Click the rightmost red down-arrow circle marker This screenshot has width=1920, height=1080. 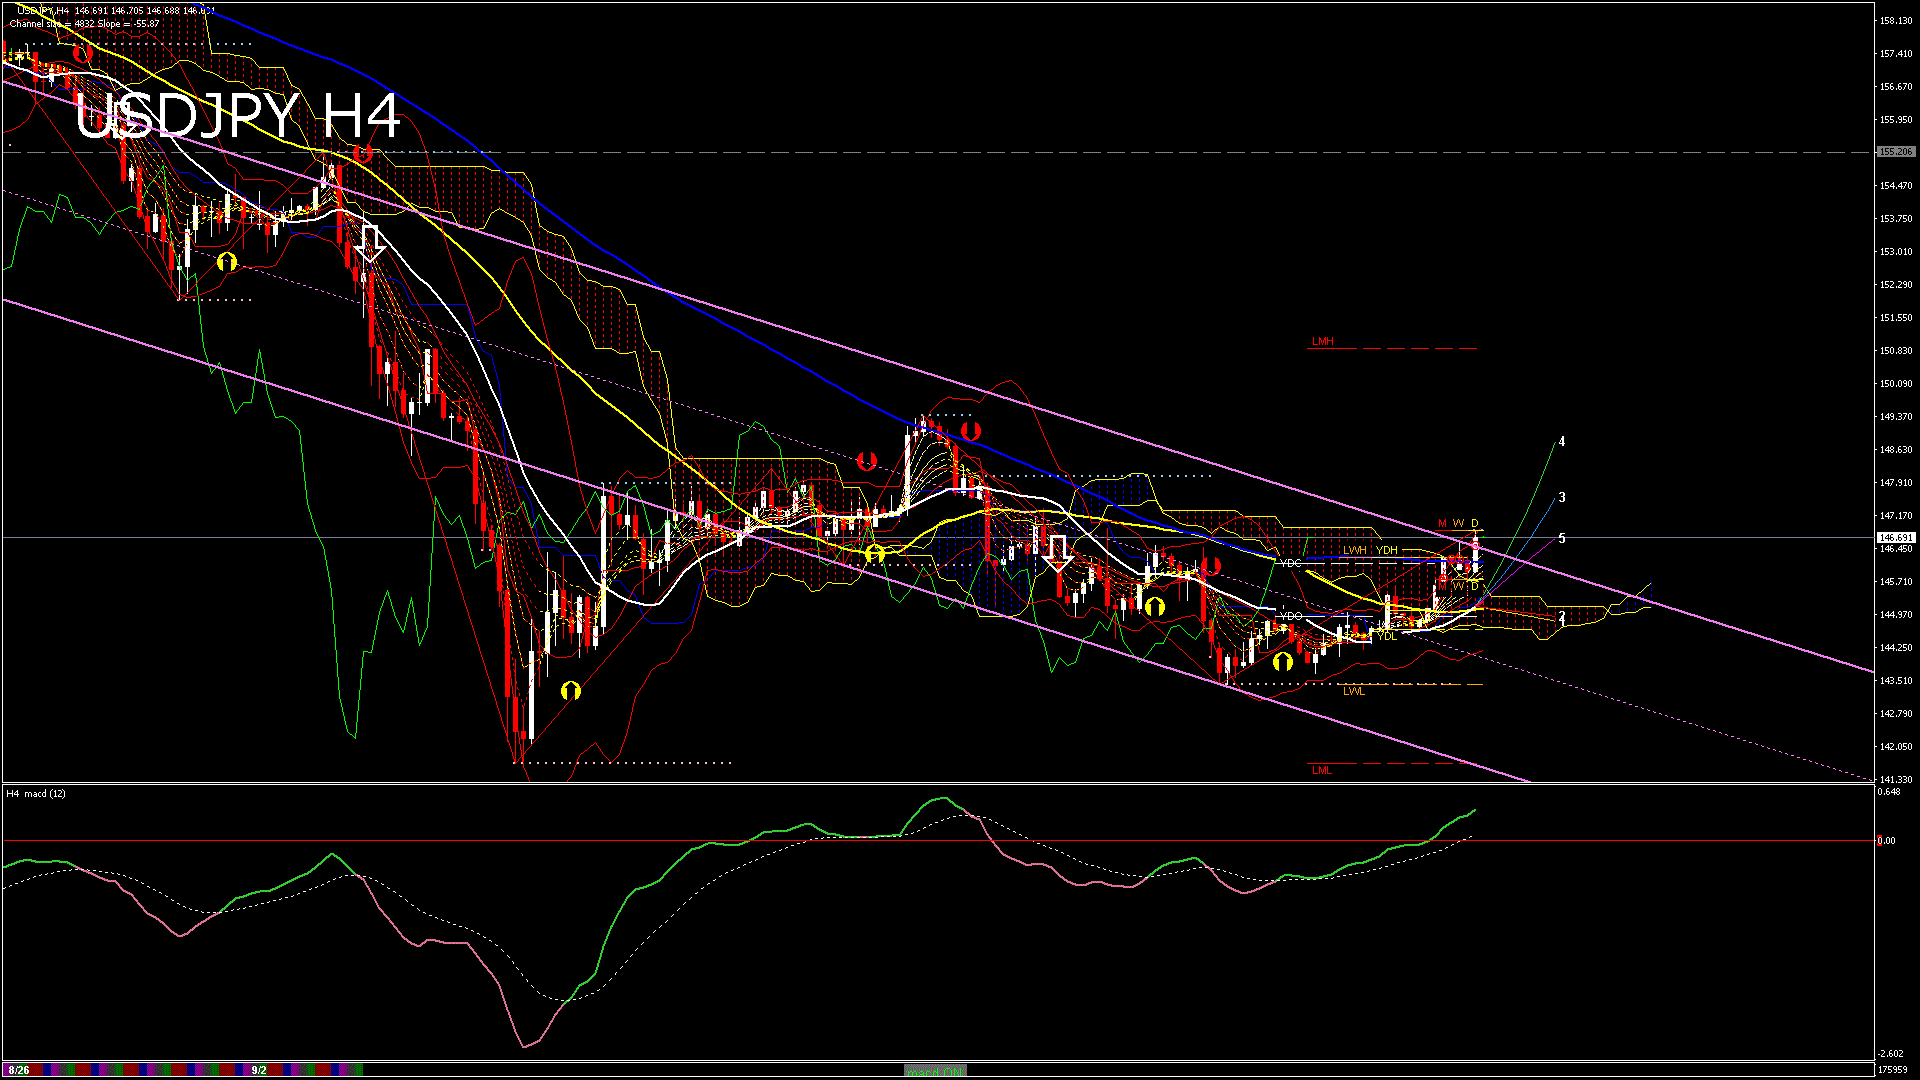[x=1211, y=567]
